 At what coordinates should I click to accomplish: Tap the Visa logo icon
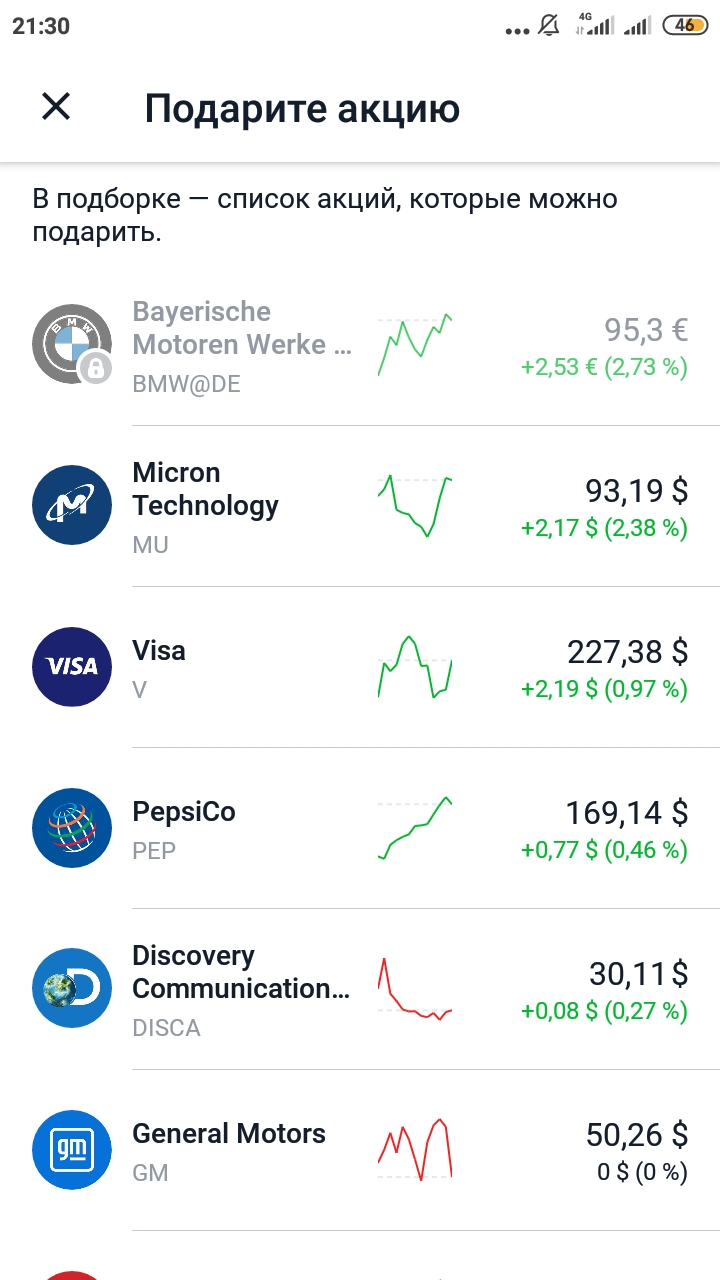click(72, 666)
